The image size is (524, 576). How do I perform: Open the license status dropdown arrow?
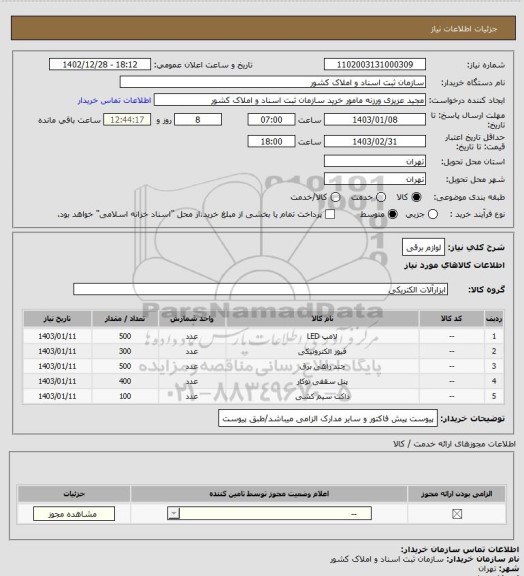coord(173,513)
